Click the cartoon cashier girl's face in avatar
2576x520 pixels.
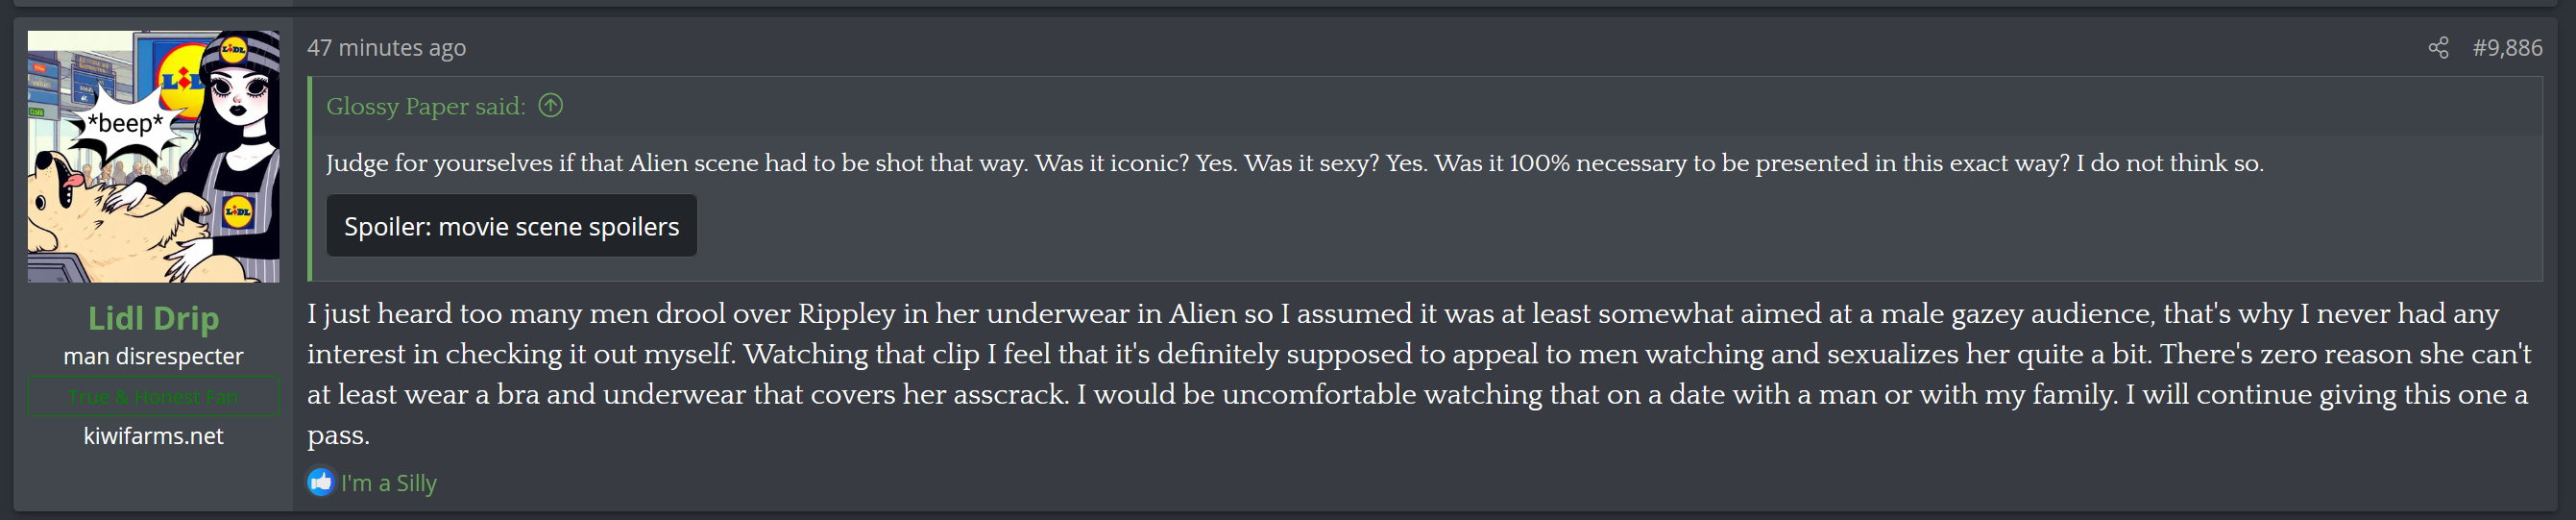tap(240, 97)
